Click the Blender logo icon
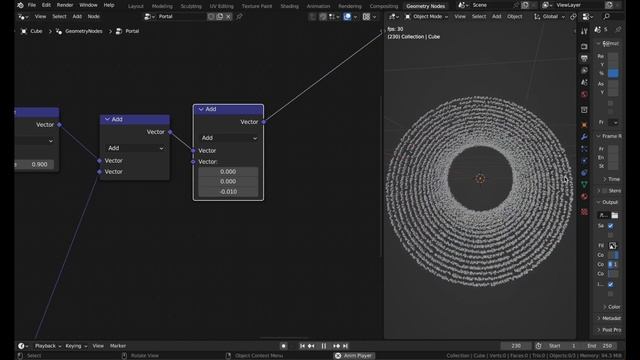This screenshot has height=360, width=640. point(20,5)
